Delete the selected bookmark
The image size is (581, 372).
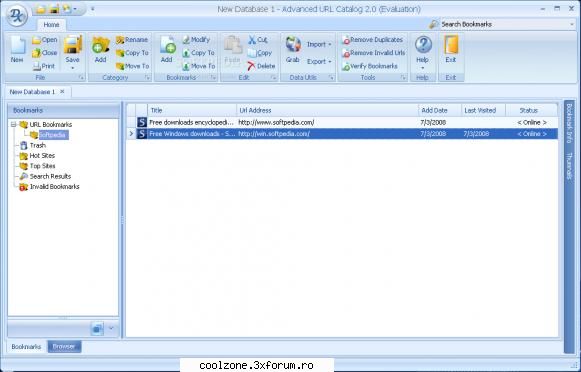point(261,66)
